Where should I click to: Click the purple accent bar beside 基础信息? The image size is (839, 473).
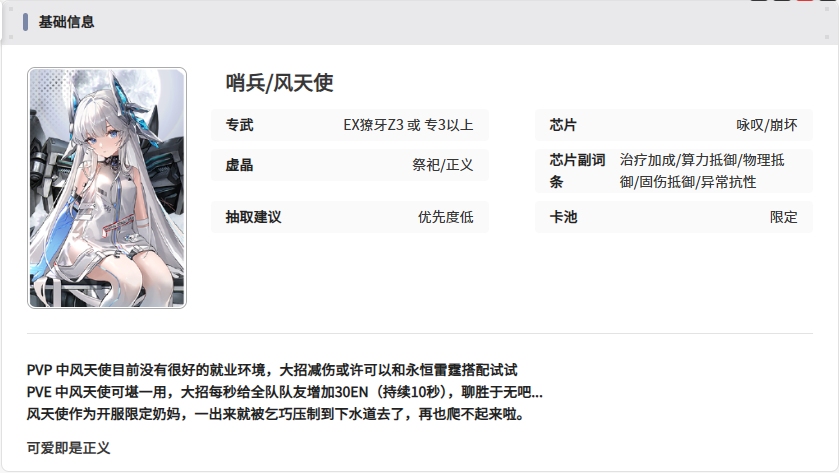point(25,22)
